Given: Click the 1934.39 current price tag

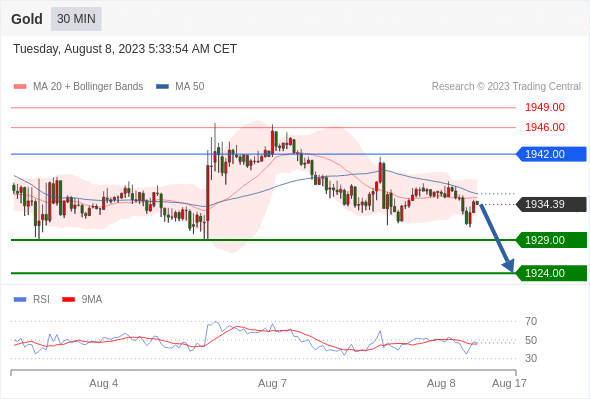Looking at the screenshot, I should click(551, 204).
